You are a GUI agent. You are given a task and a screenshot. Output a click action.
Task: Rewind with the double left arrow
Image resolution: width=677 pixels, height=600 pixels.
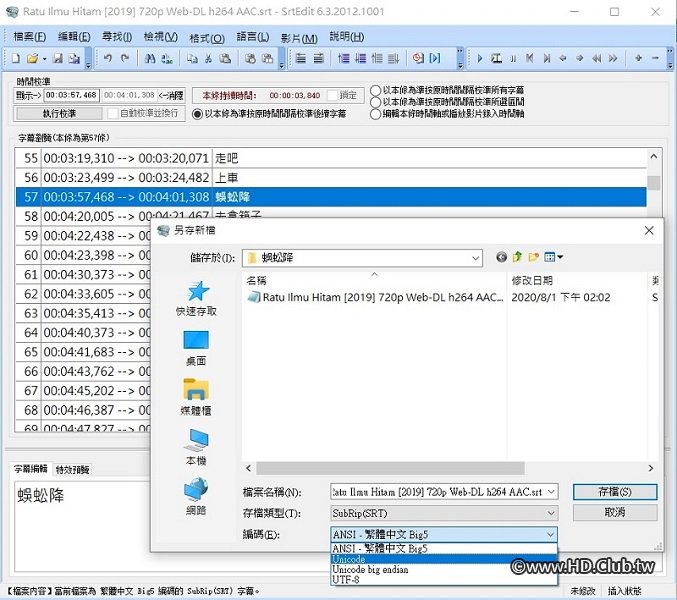[597, 58]
